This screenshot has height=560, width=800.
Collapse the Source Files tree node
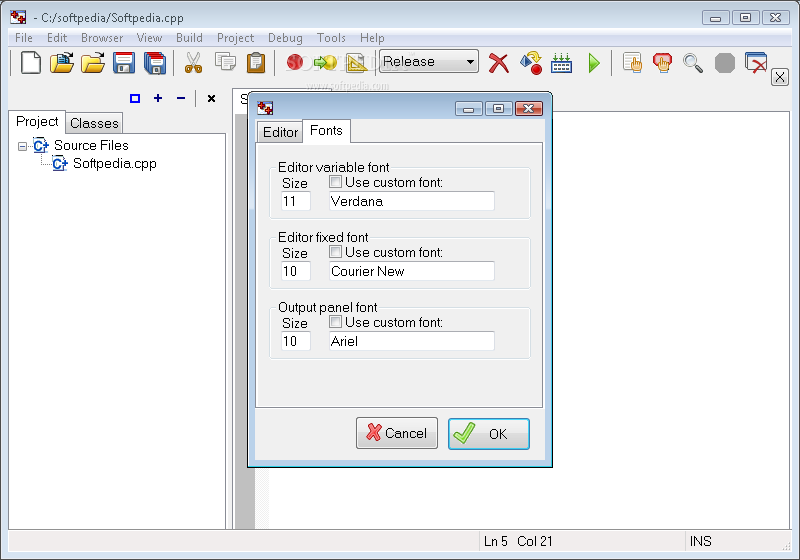22,146
